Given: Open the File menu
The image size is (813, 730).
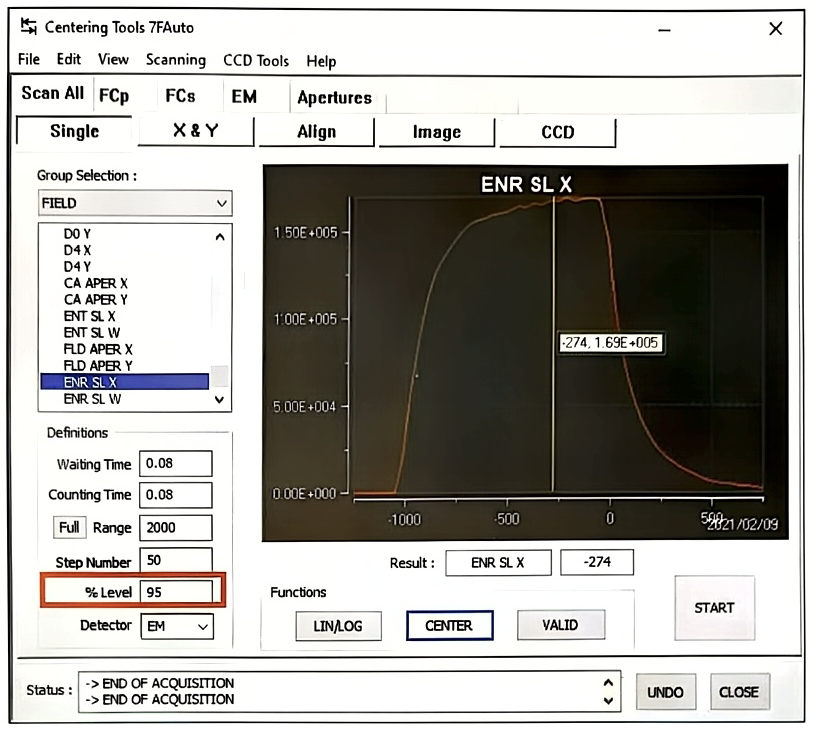Looking at the screenshot, I should click(x=29, y=59).
